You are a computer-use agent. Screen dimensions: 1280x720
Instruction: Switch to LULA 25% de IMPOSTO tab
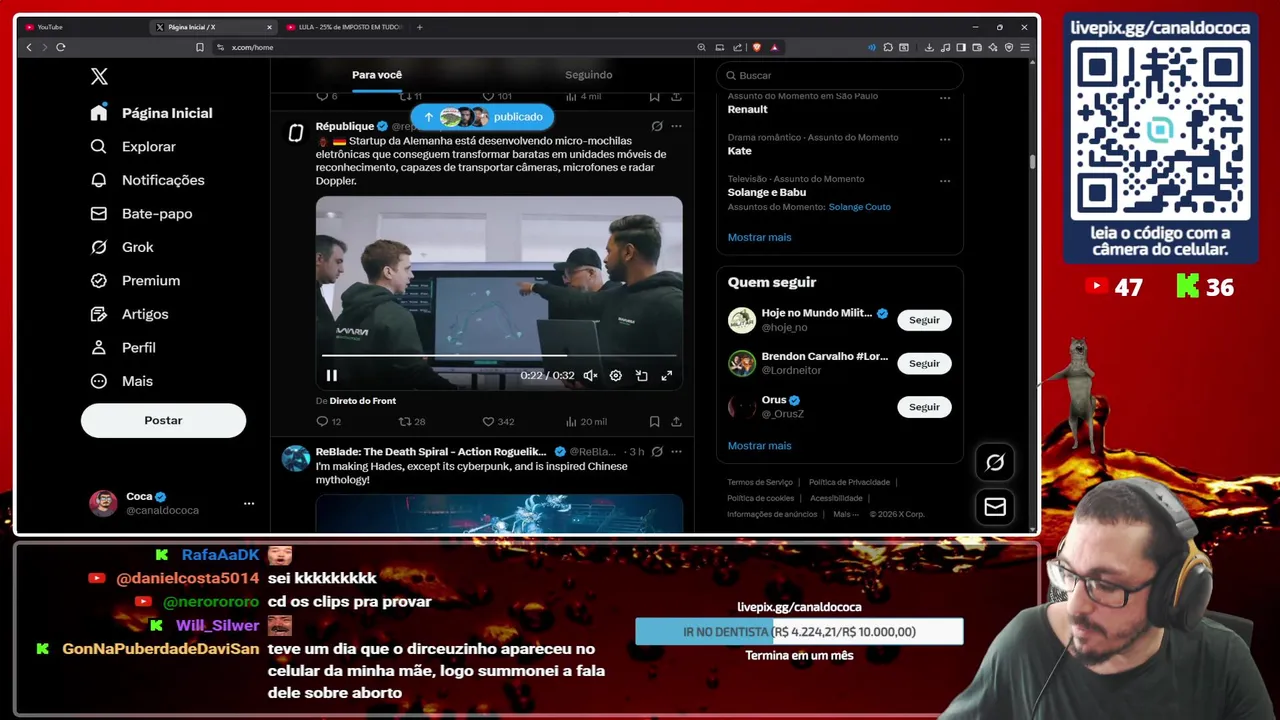tap(345, 27)
